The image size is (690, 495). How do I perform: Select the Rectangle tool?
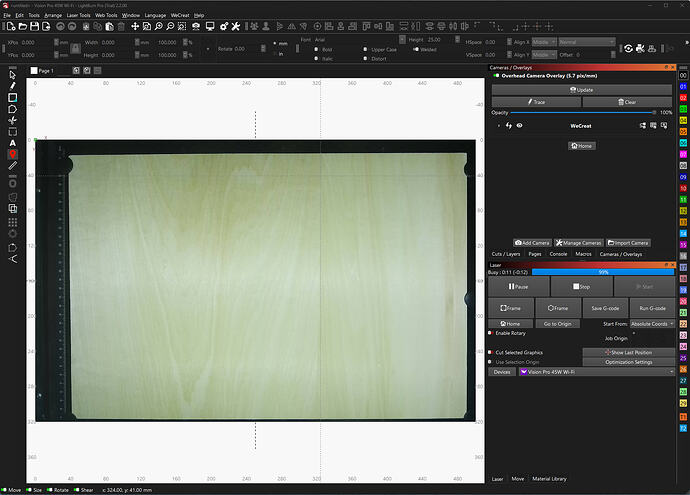pyautogui.click(x=12, y=97)
